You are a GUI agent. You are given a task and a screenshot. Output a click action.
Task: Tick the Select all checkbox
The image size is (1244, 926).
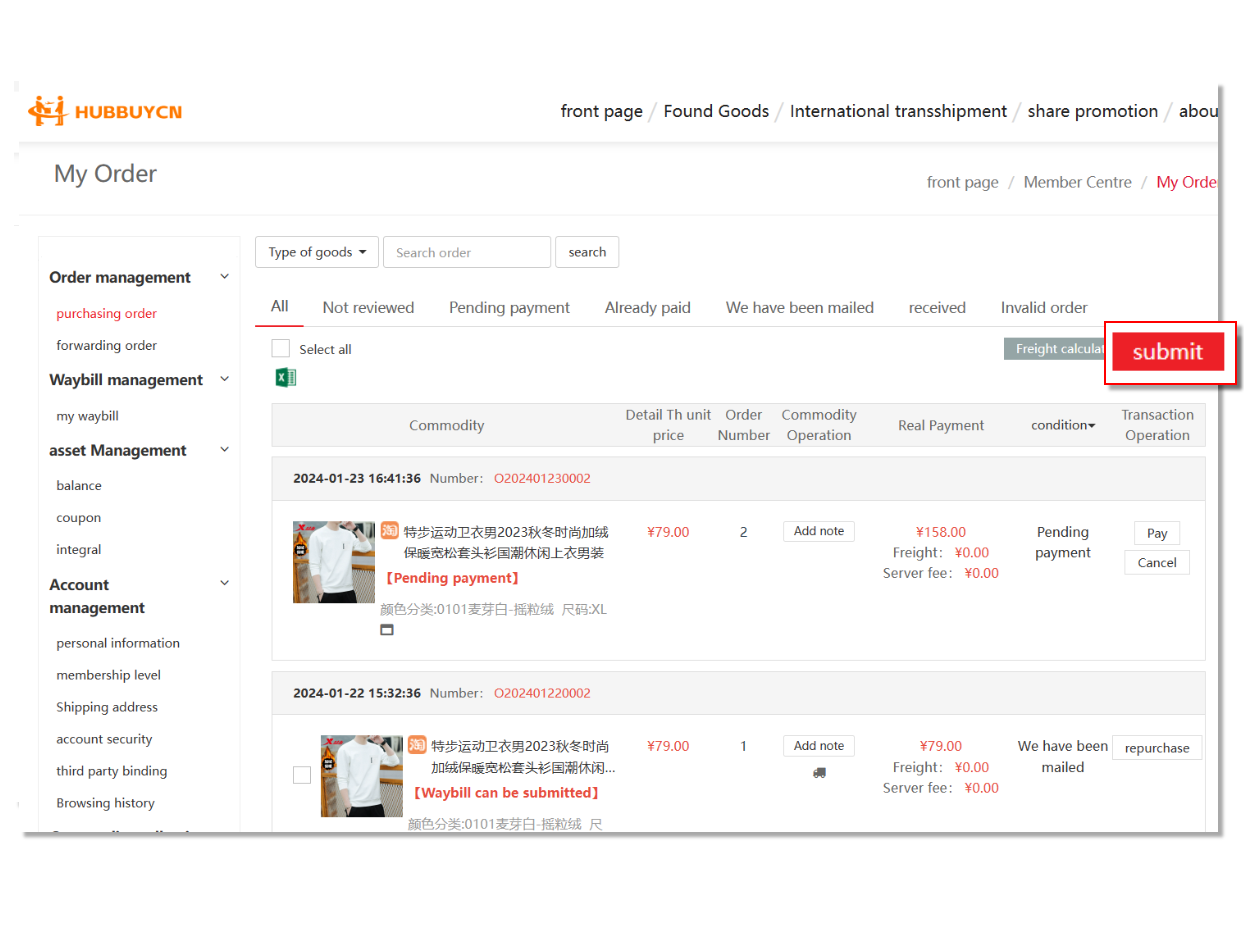pos(281,349)
